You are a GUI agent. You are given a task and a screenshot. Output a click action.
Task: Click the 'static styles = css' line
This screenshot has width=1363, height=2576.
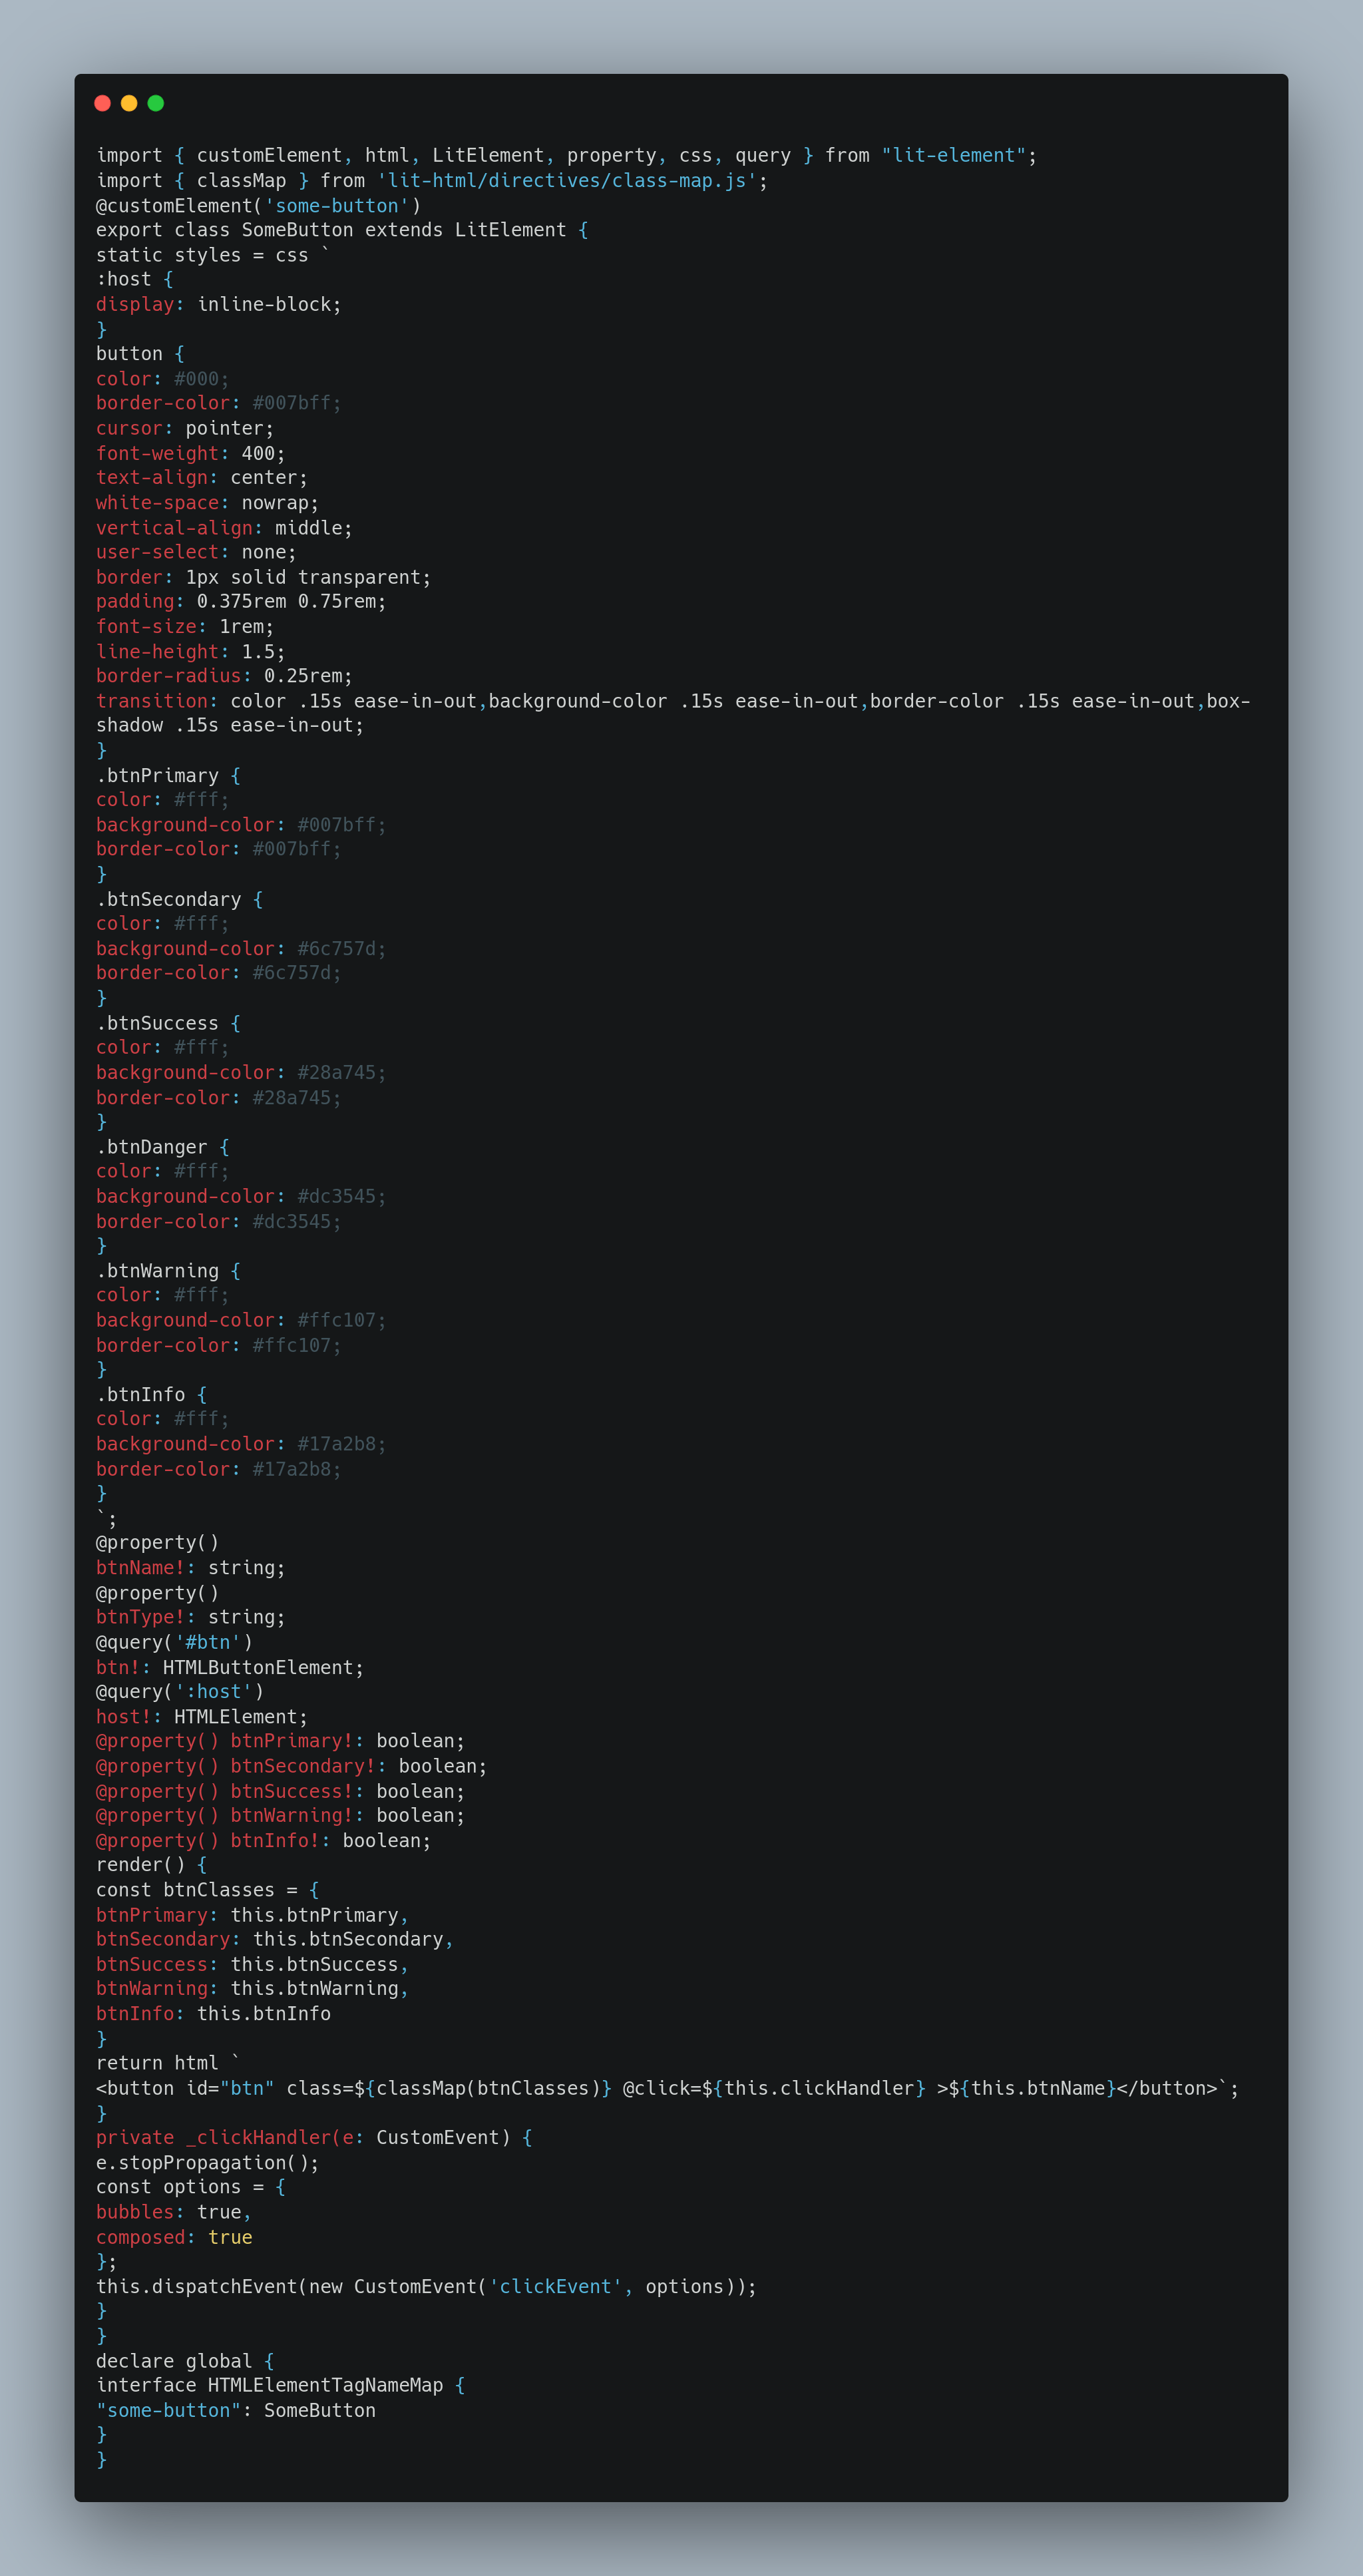[213, 255]
